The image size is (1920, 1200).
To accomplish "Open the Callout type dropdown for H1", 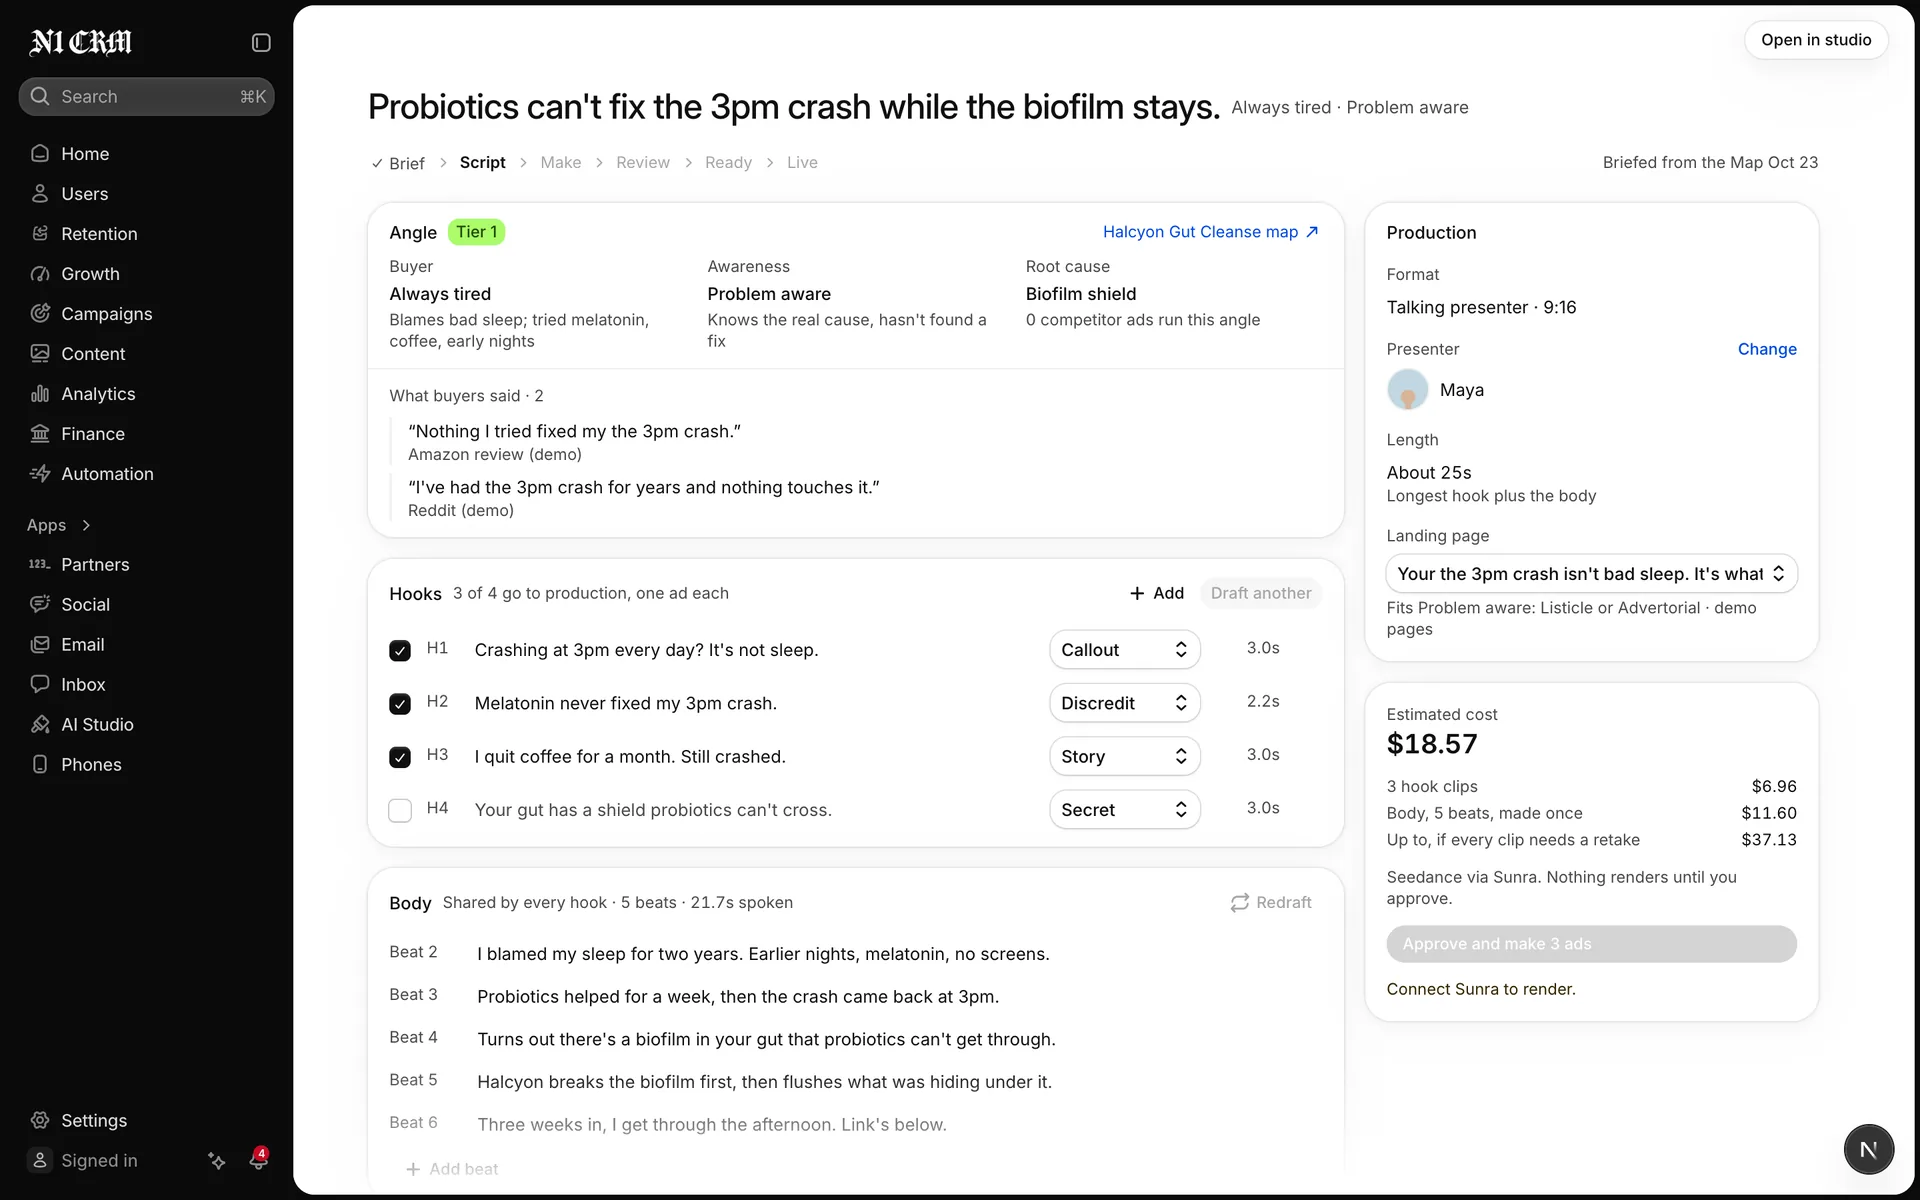I will tap(1124, 650).
